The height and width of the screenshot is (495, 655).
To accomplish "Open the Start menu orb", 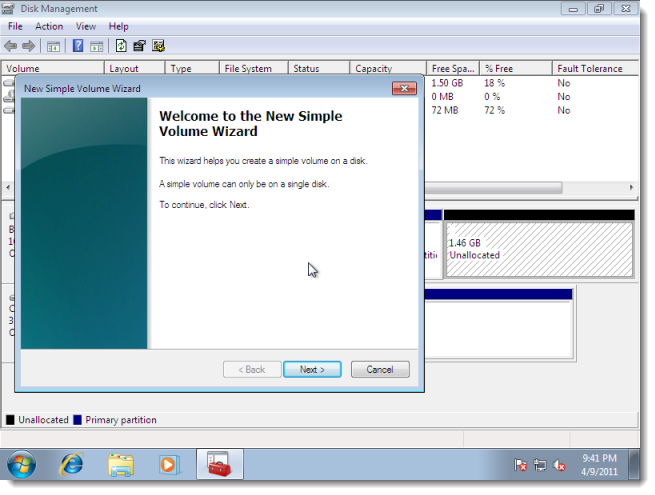I will [x=21, y=464].
